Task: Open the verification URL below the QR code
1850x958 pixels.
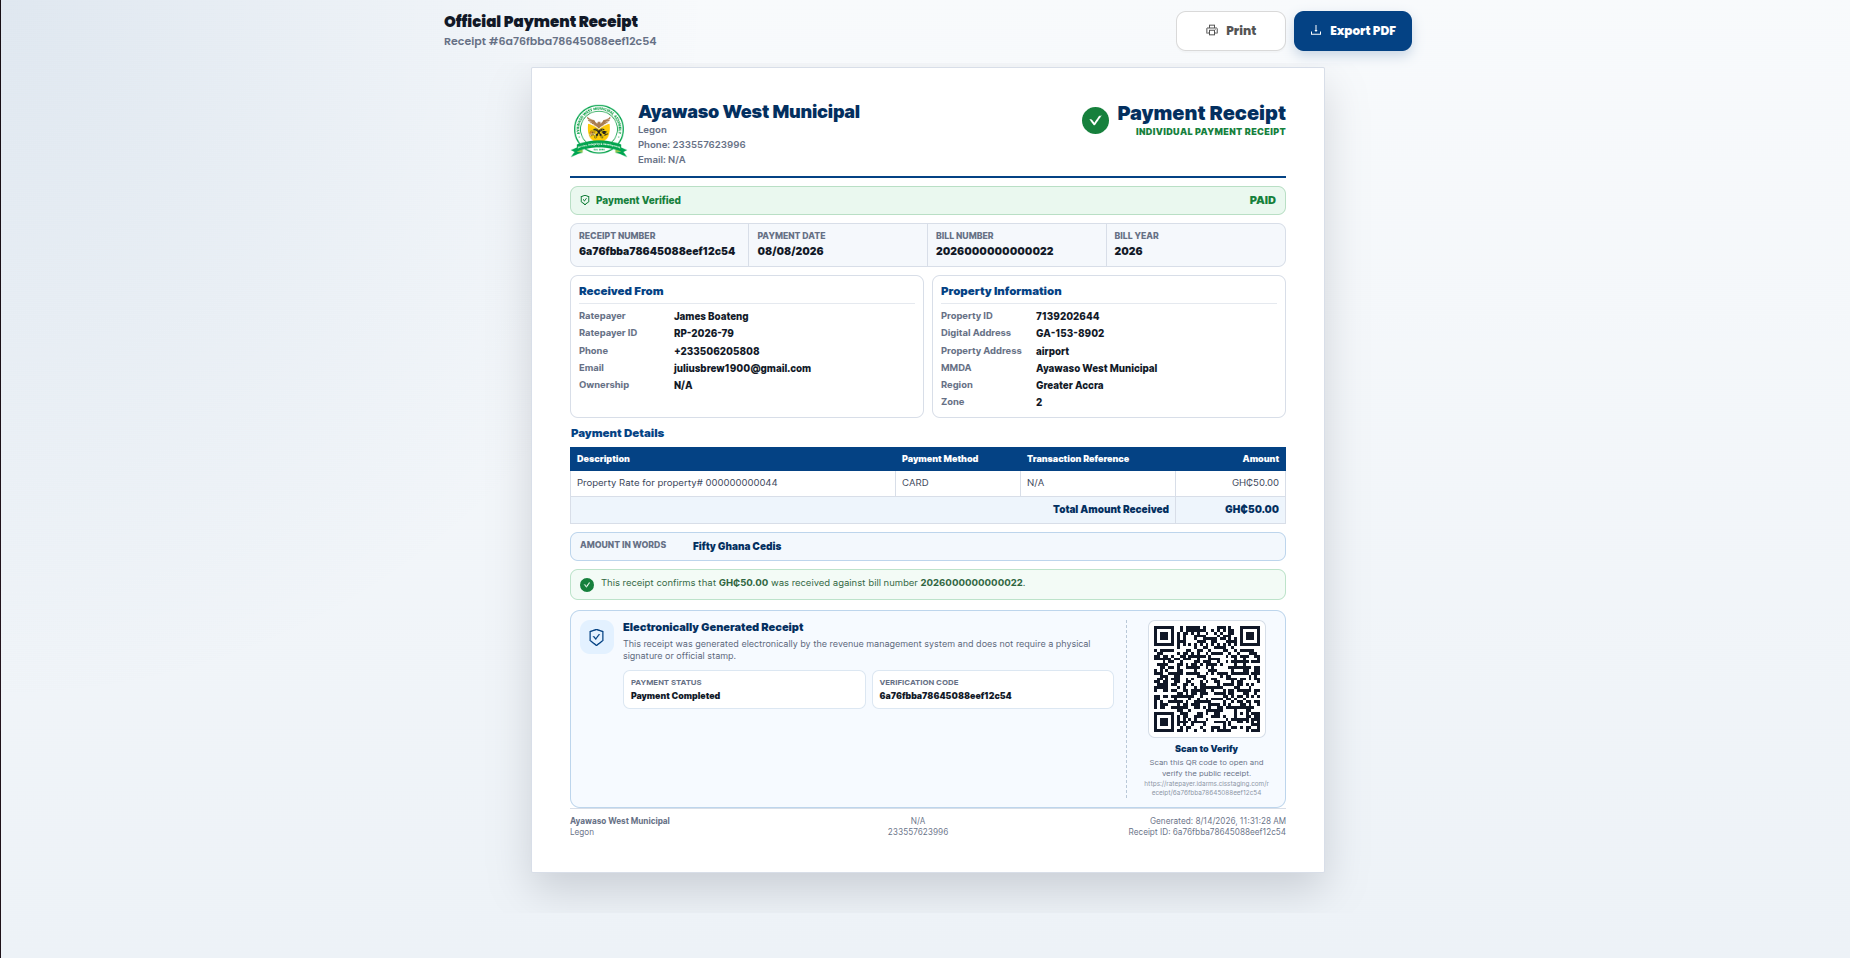Action: (1206, 788)
